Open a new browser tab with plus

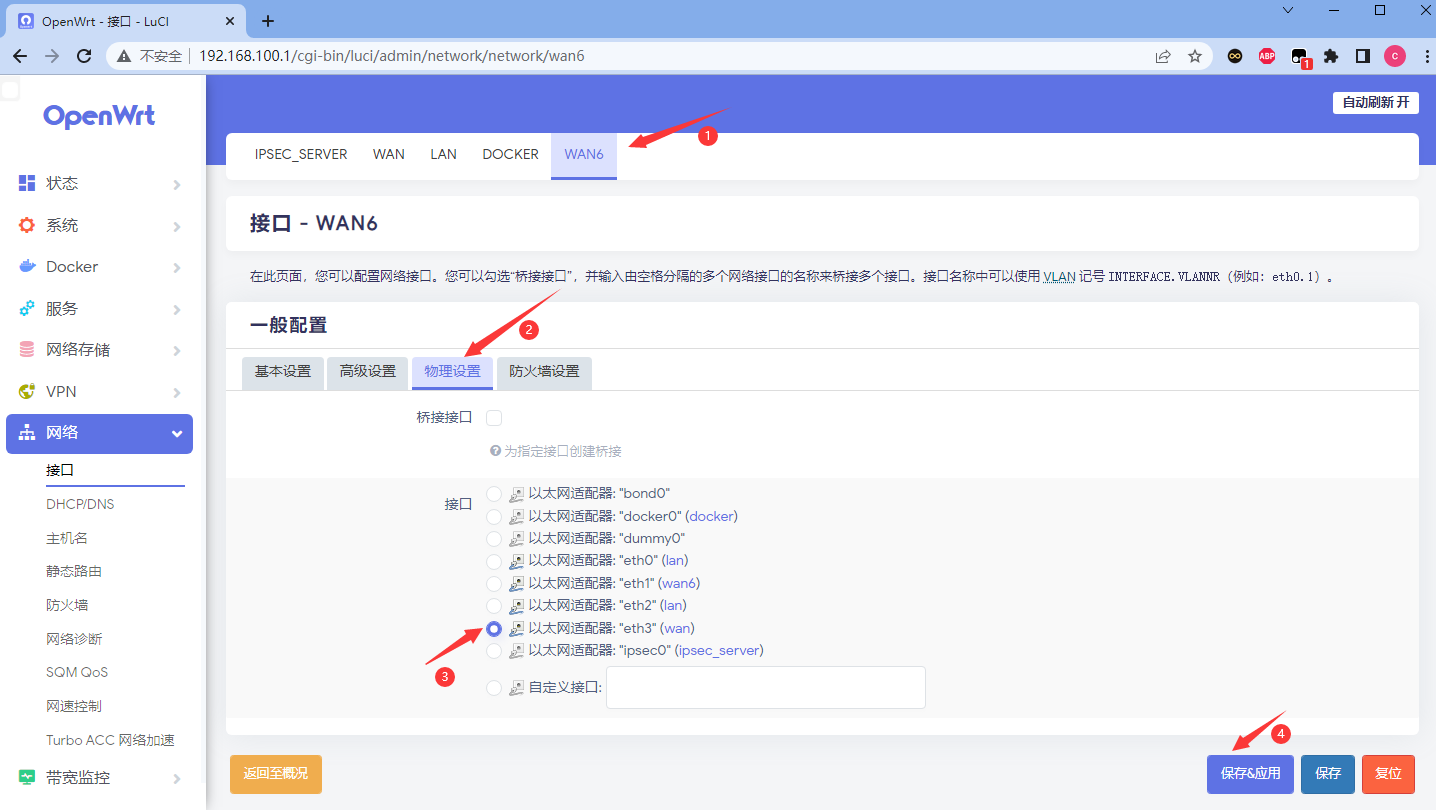point(267,21)
